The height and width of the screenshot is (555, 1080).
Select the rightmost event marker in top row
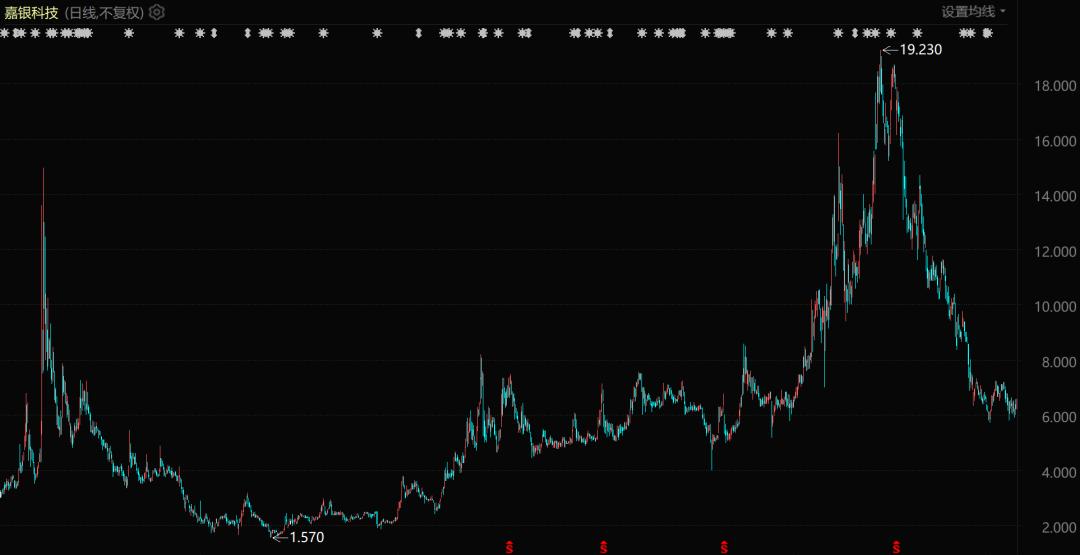pos(987,33)
